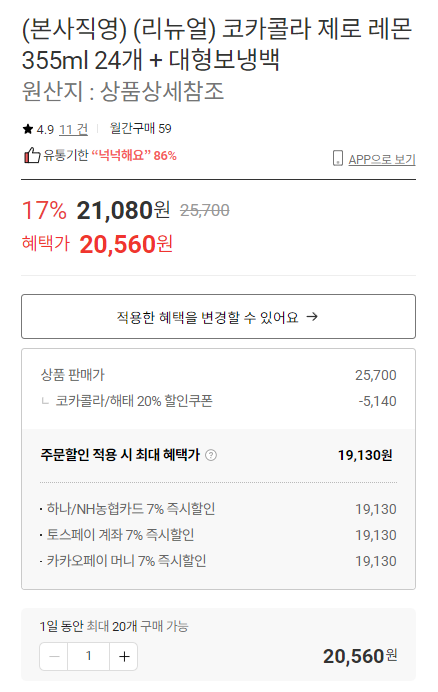The height and width of the screenshot is (692, 438).
Task: Click the star rating icon
Action: 28,129
